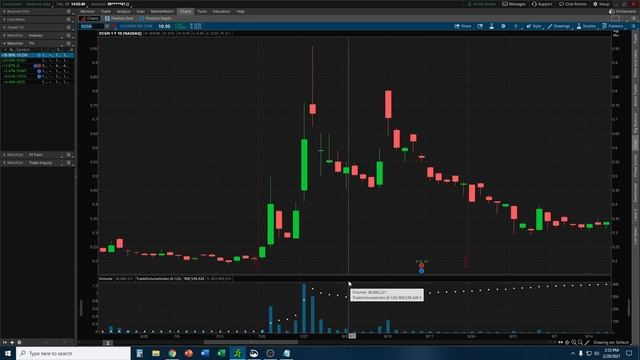Image resolution: width=640 pixels, height=360 pixels.
Task: Open the Style menu
Action: (x=534, y=26)
